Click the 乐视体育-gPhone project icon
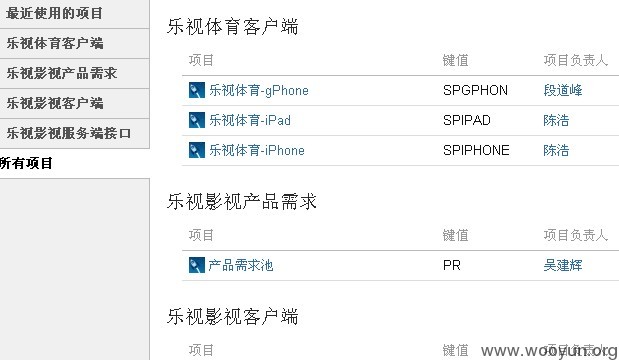619x360 pixels. point(197,90)
